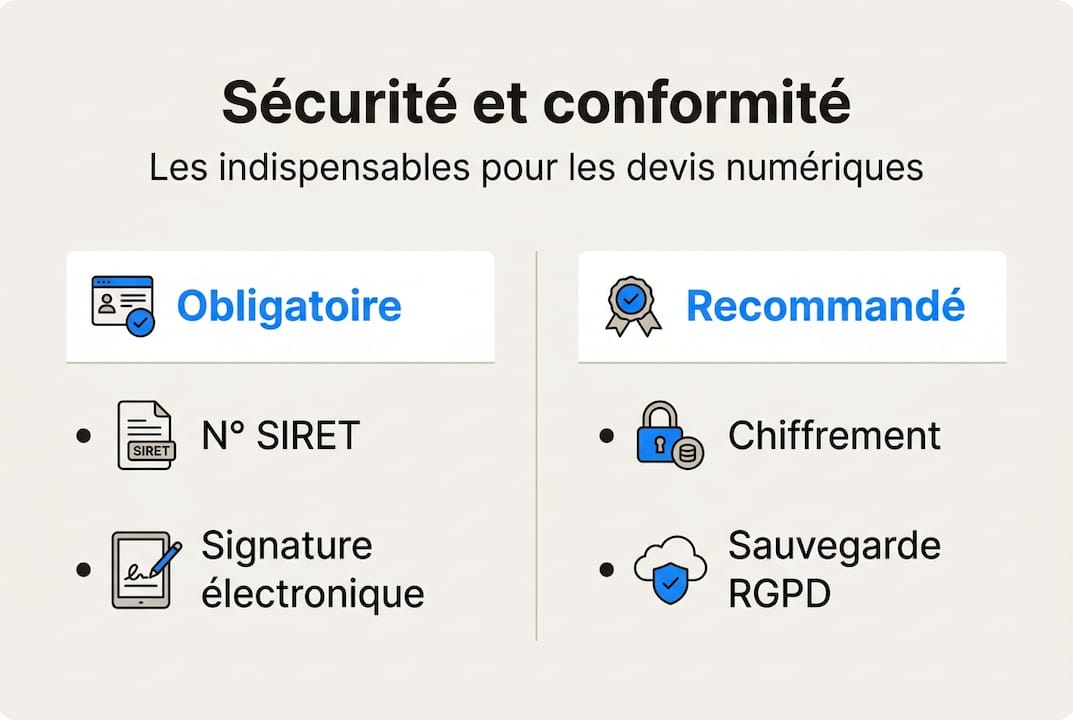Click the ID card icon beside Obligatoire

coord(123,305)
